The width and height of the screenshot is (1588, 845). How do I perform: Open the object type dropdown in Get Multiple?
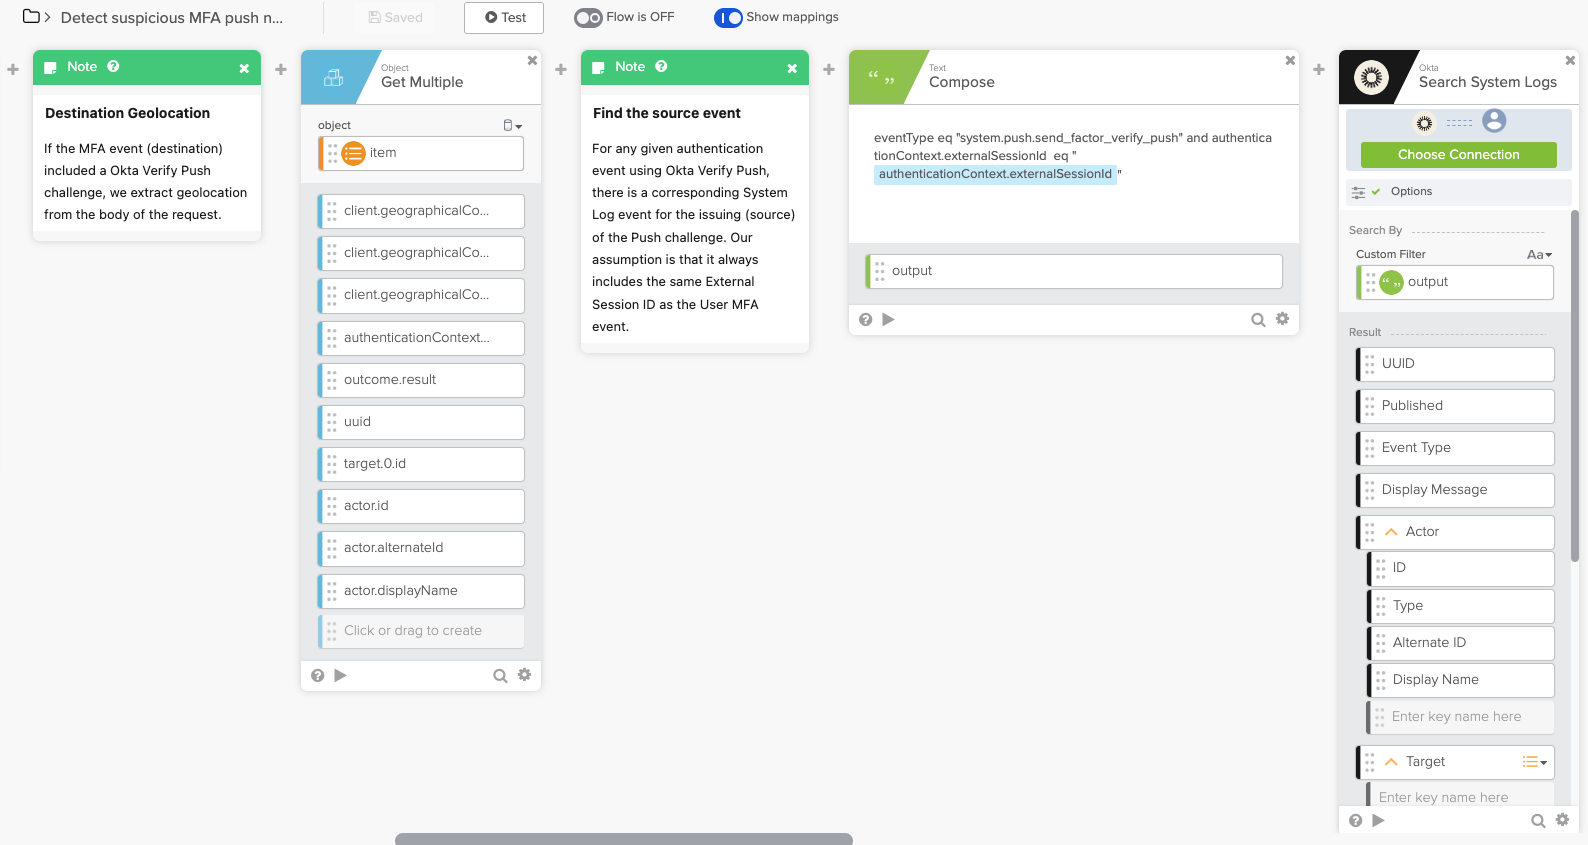coord(512,126)
